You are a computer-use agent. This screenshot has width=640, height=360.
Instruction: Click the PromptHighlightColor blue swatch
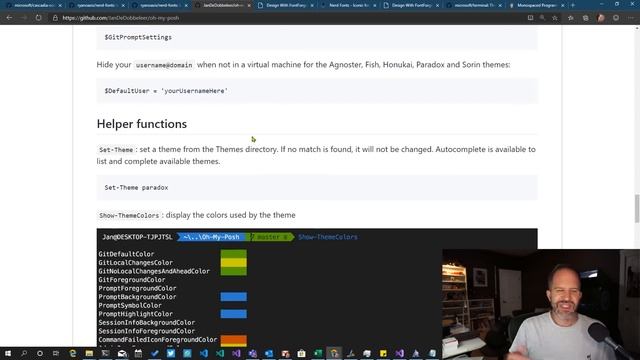pyautogui.click(x=233, y=314)
